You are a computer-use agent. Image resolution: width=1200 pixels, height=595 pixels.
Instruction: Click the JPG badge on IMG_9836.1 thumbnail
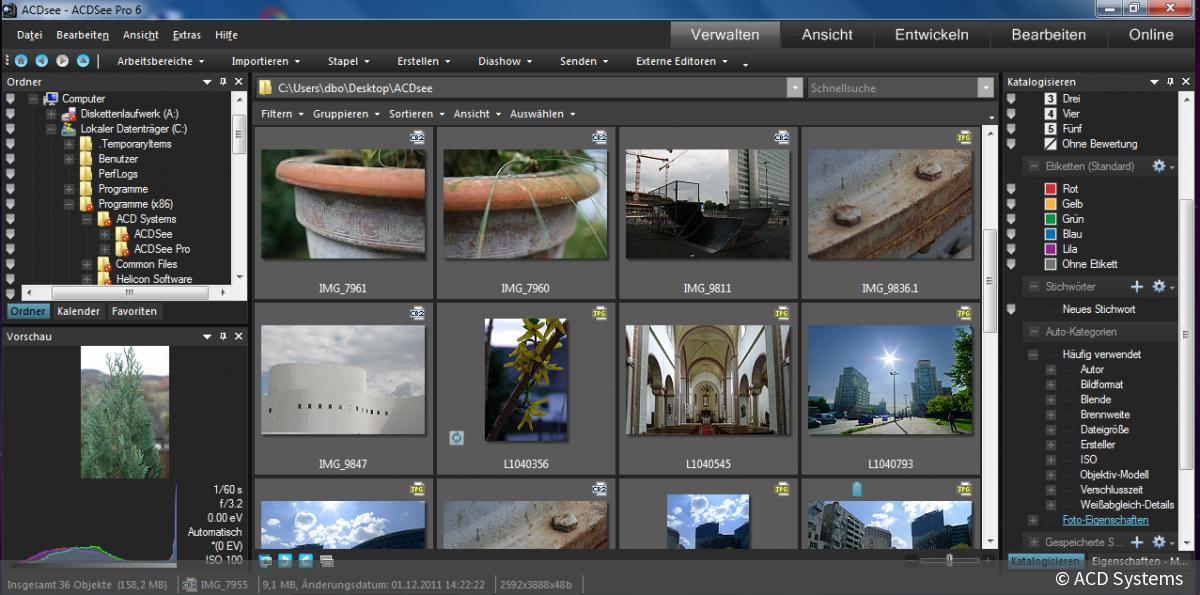click(x=965, y=138)
